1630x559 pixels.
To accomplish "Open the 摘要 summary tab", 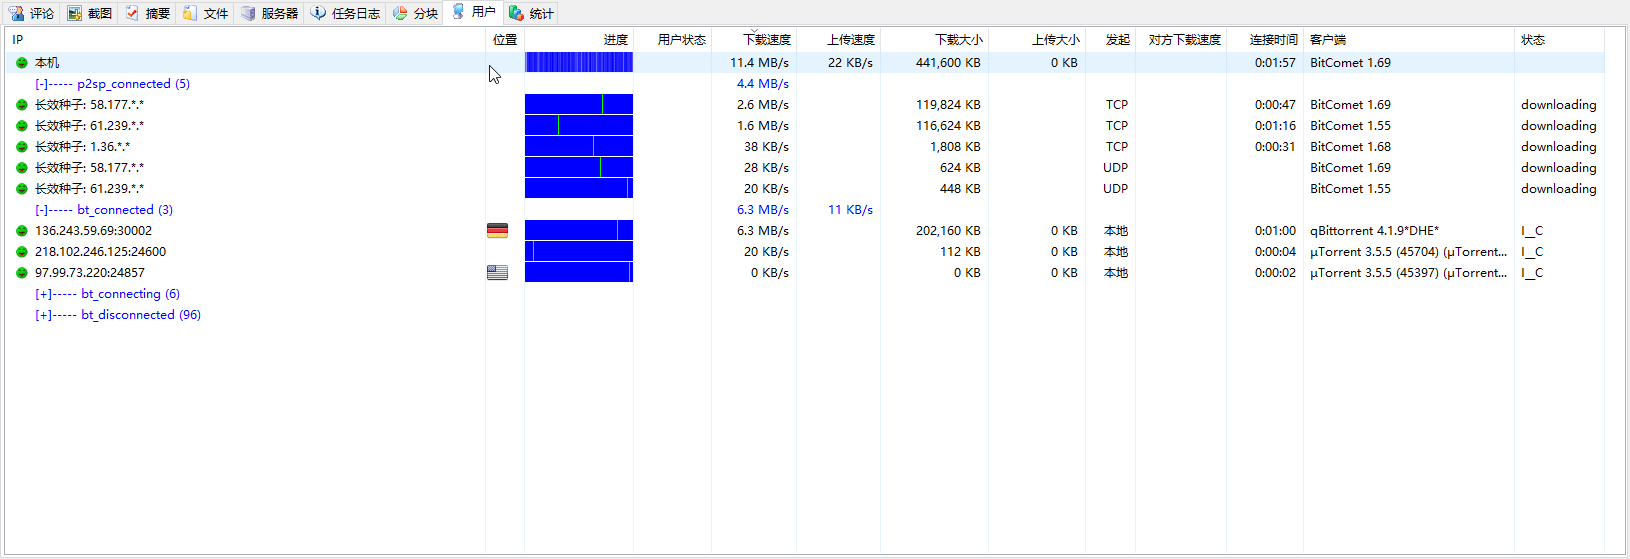I will pos(147,13).
